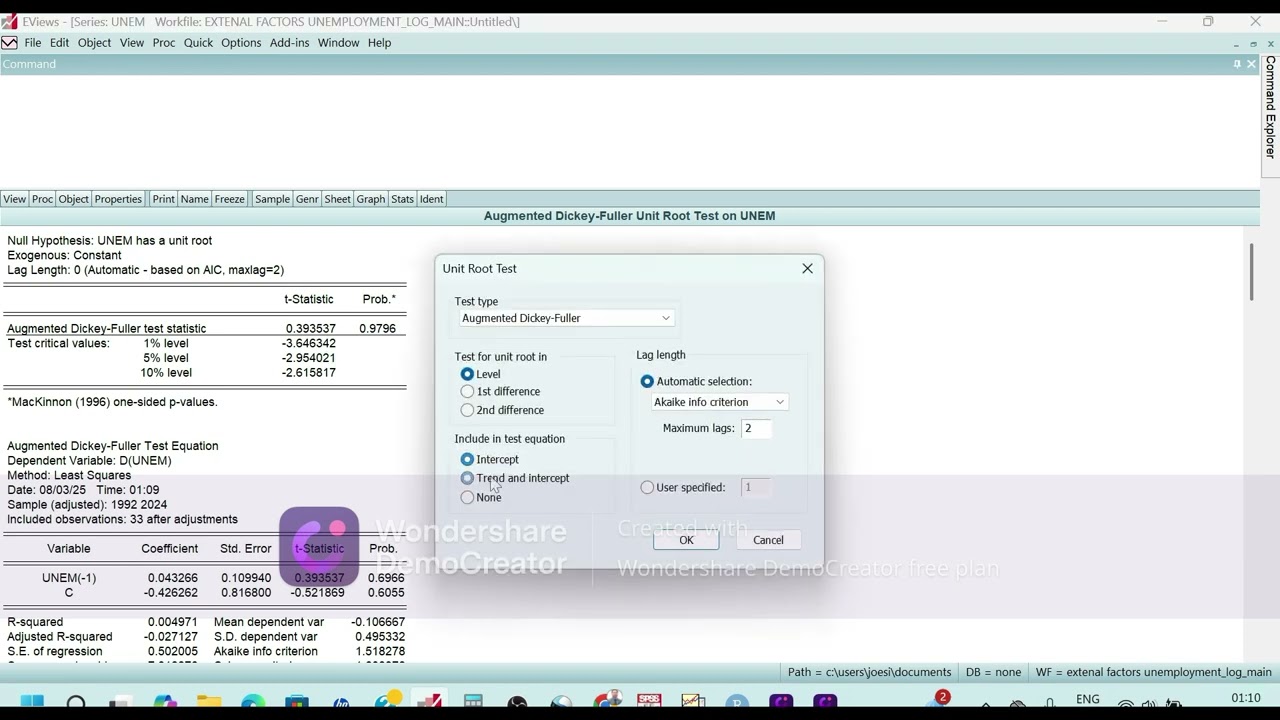Screen dimensions: 1280x720
Task: Pin the Command window
Action: (1237, 64)
